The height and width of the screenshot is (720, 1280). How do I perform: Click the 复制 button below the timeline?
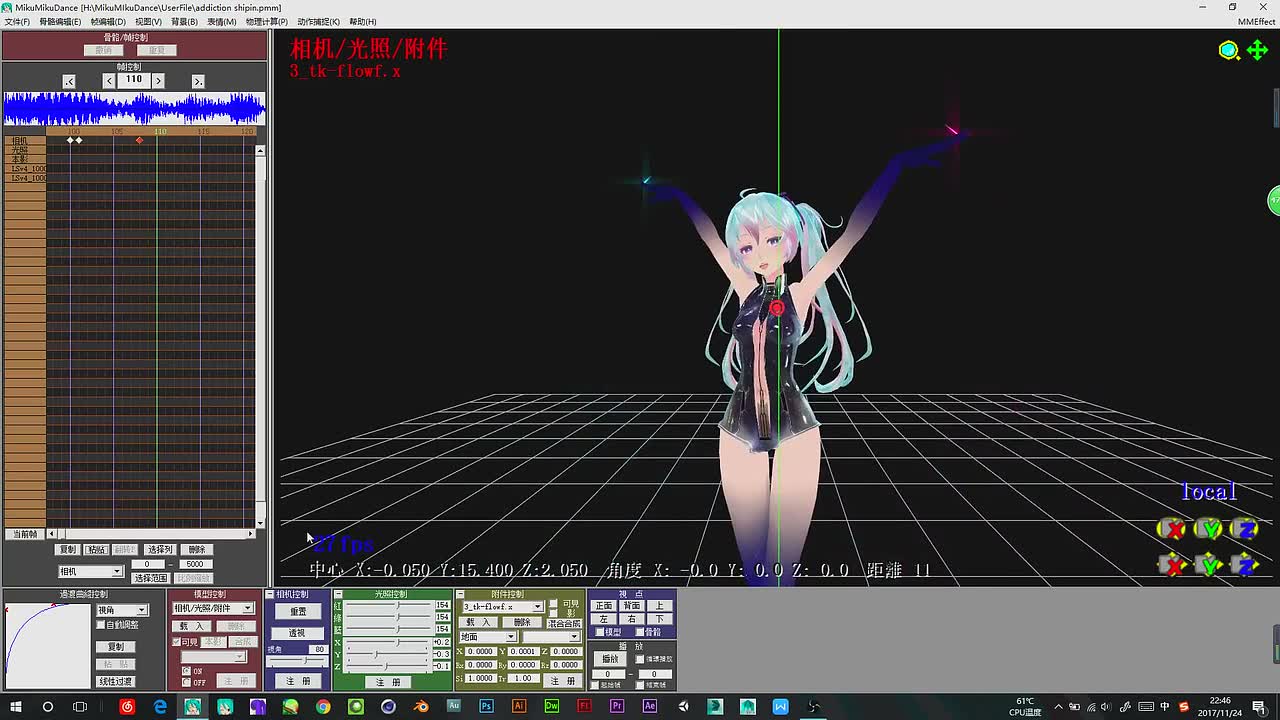(68, 549)
